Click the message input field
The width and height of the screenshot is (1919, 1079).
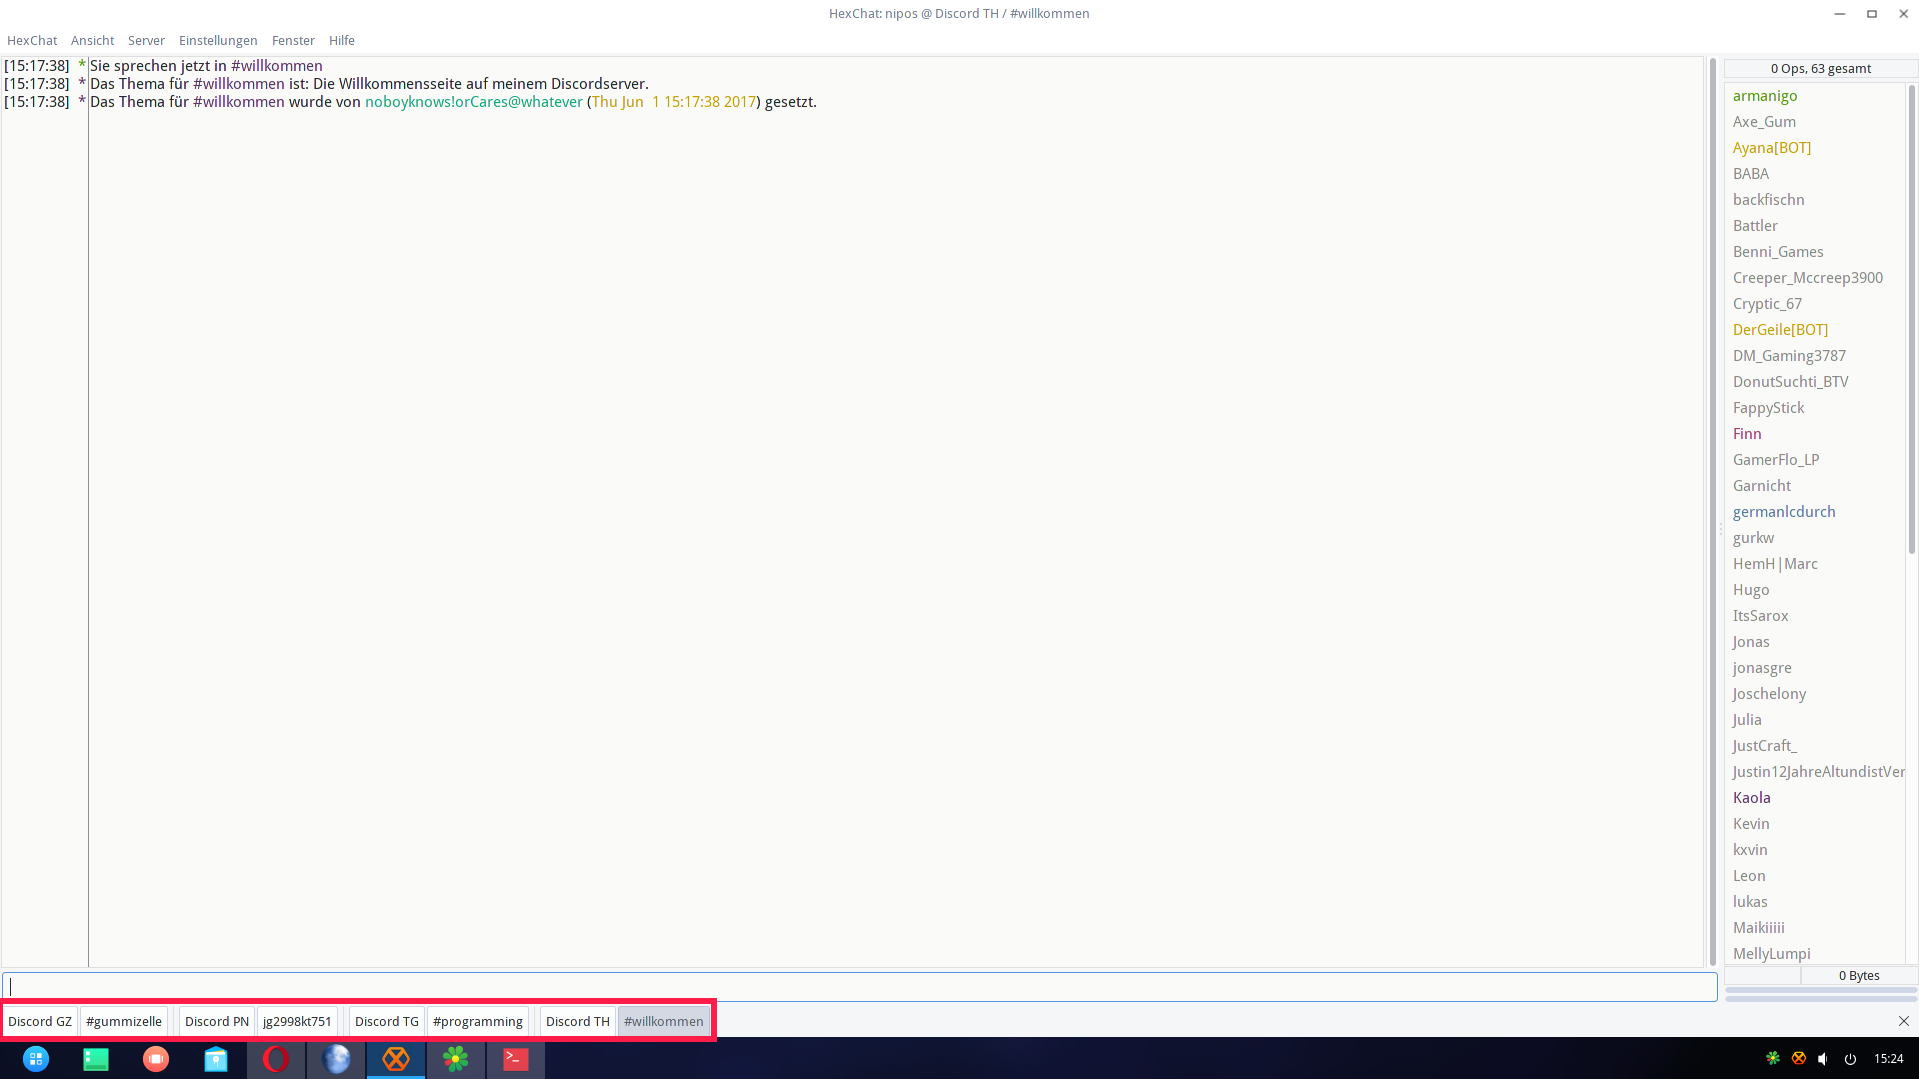point(860,987)
